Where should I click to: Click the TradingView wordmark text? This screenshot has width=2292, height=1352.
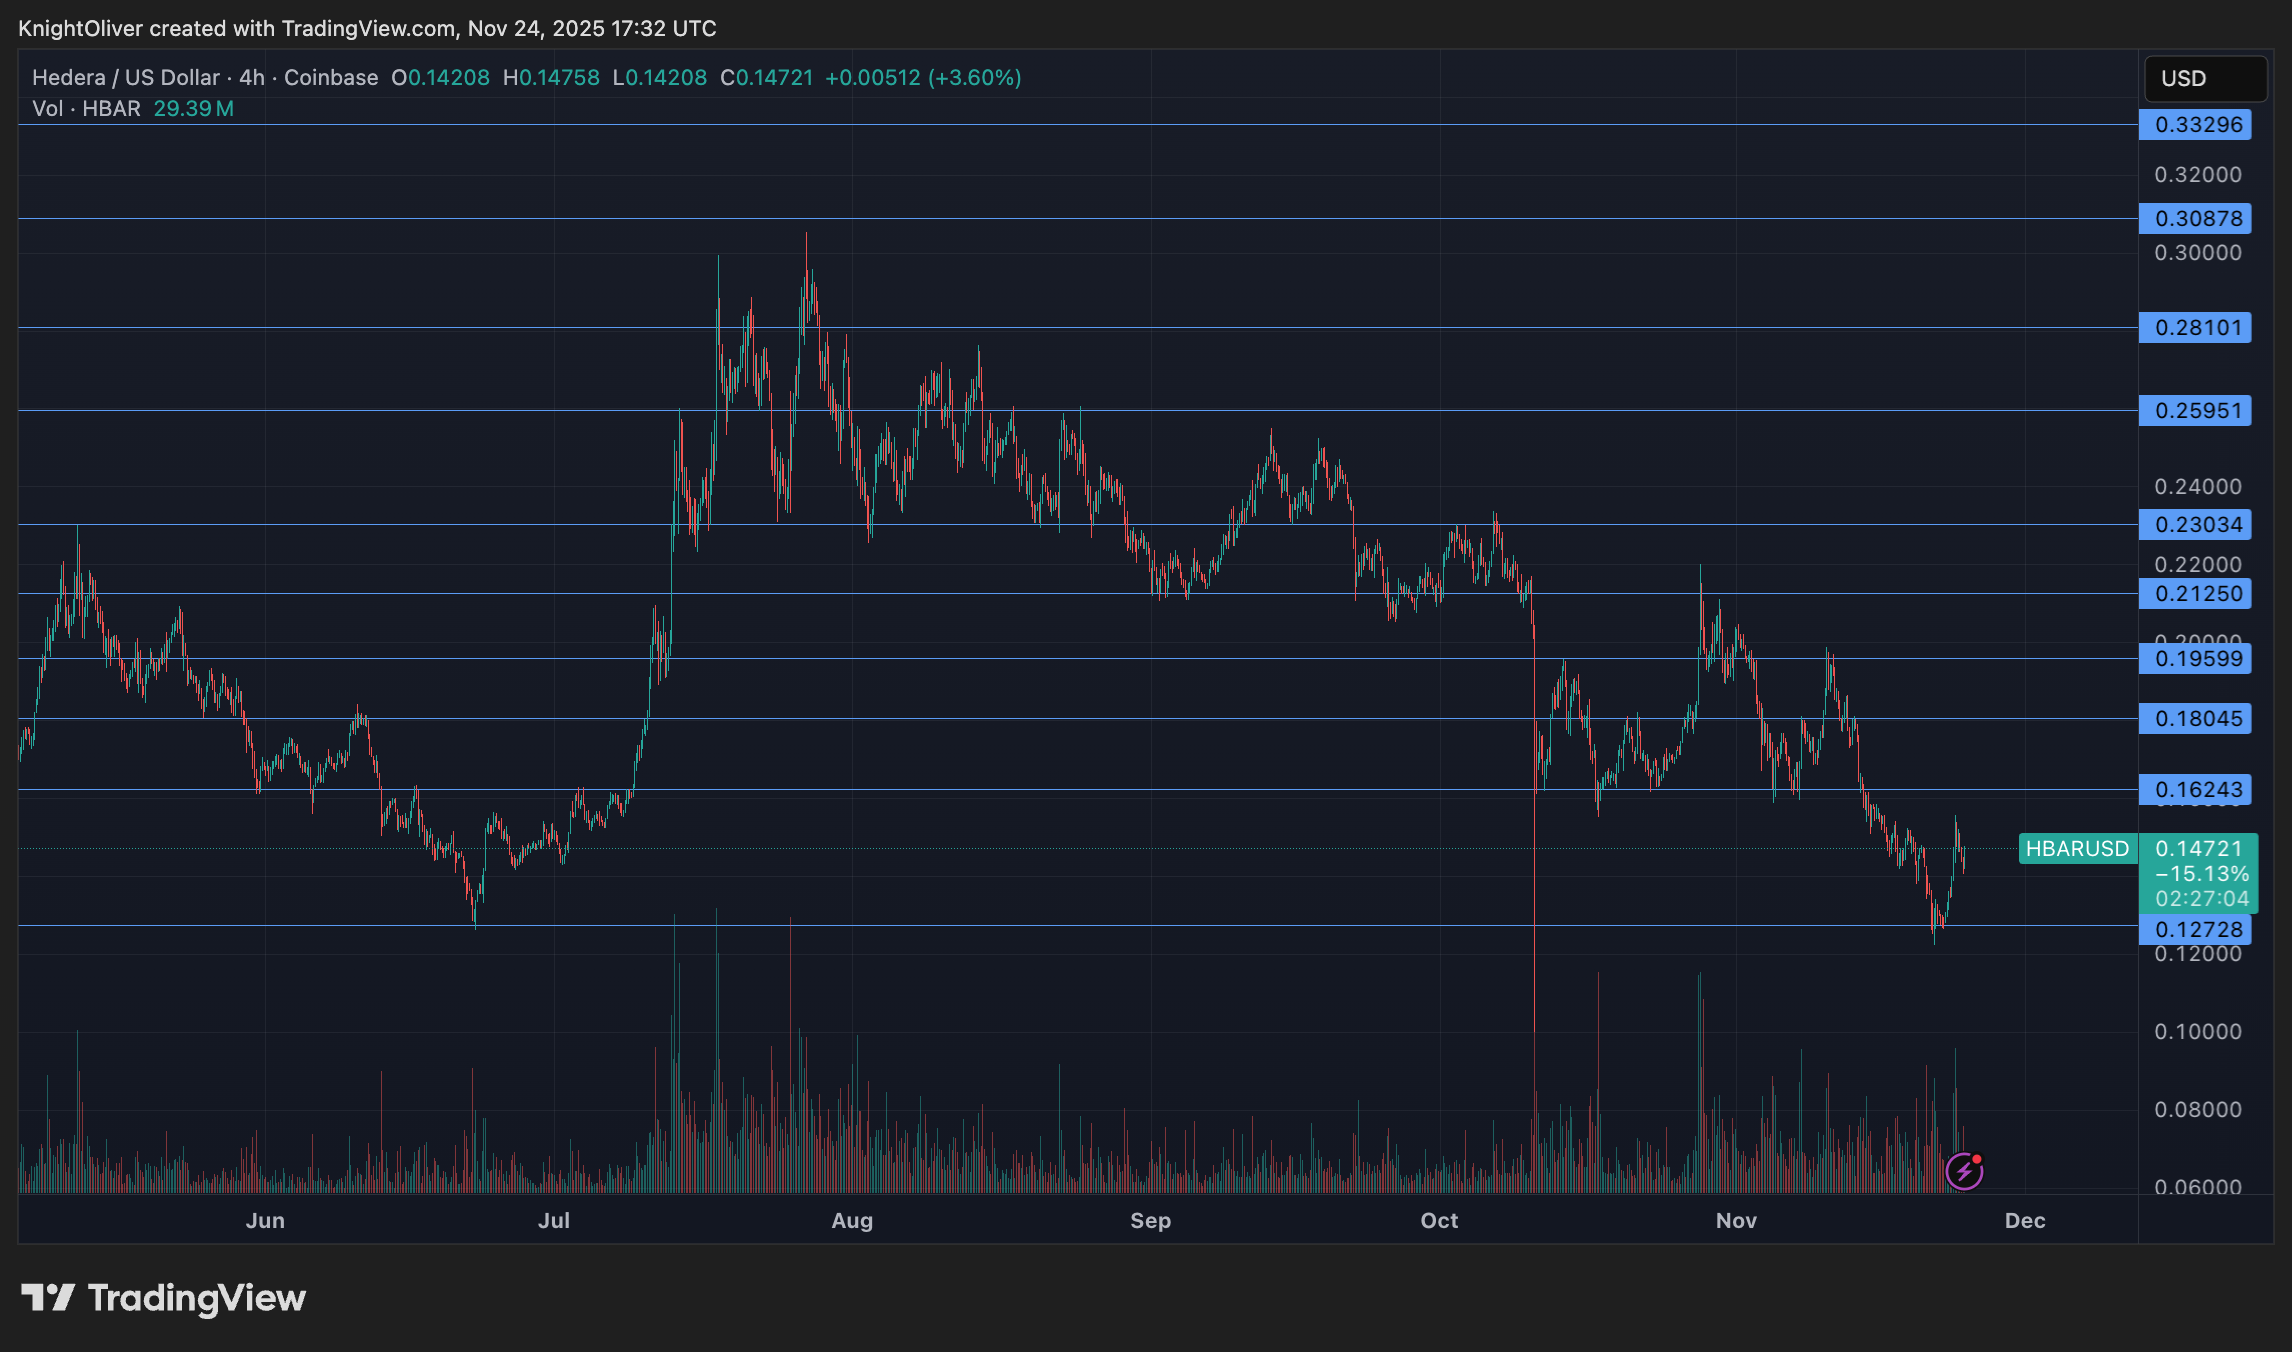(x=197, y=1298)
